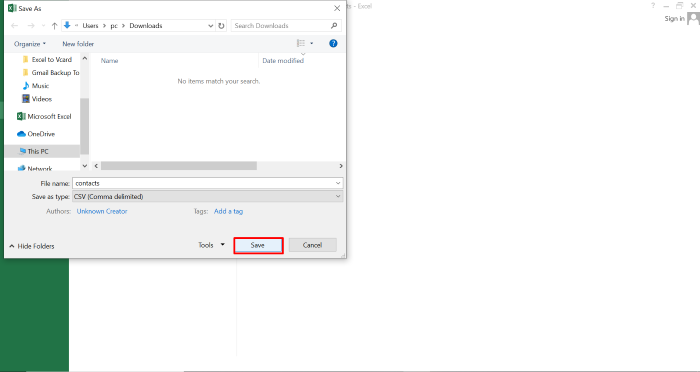Click the horizontal scrollbar left arrow
700x372 pixels.
[x=96, y=166]
